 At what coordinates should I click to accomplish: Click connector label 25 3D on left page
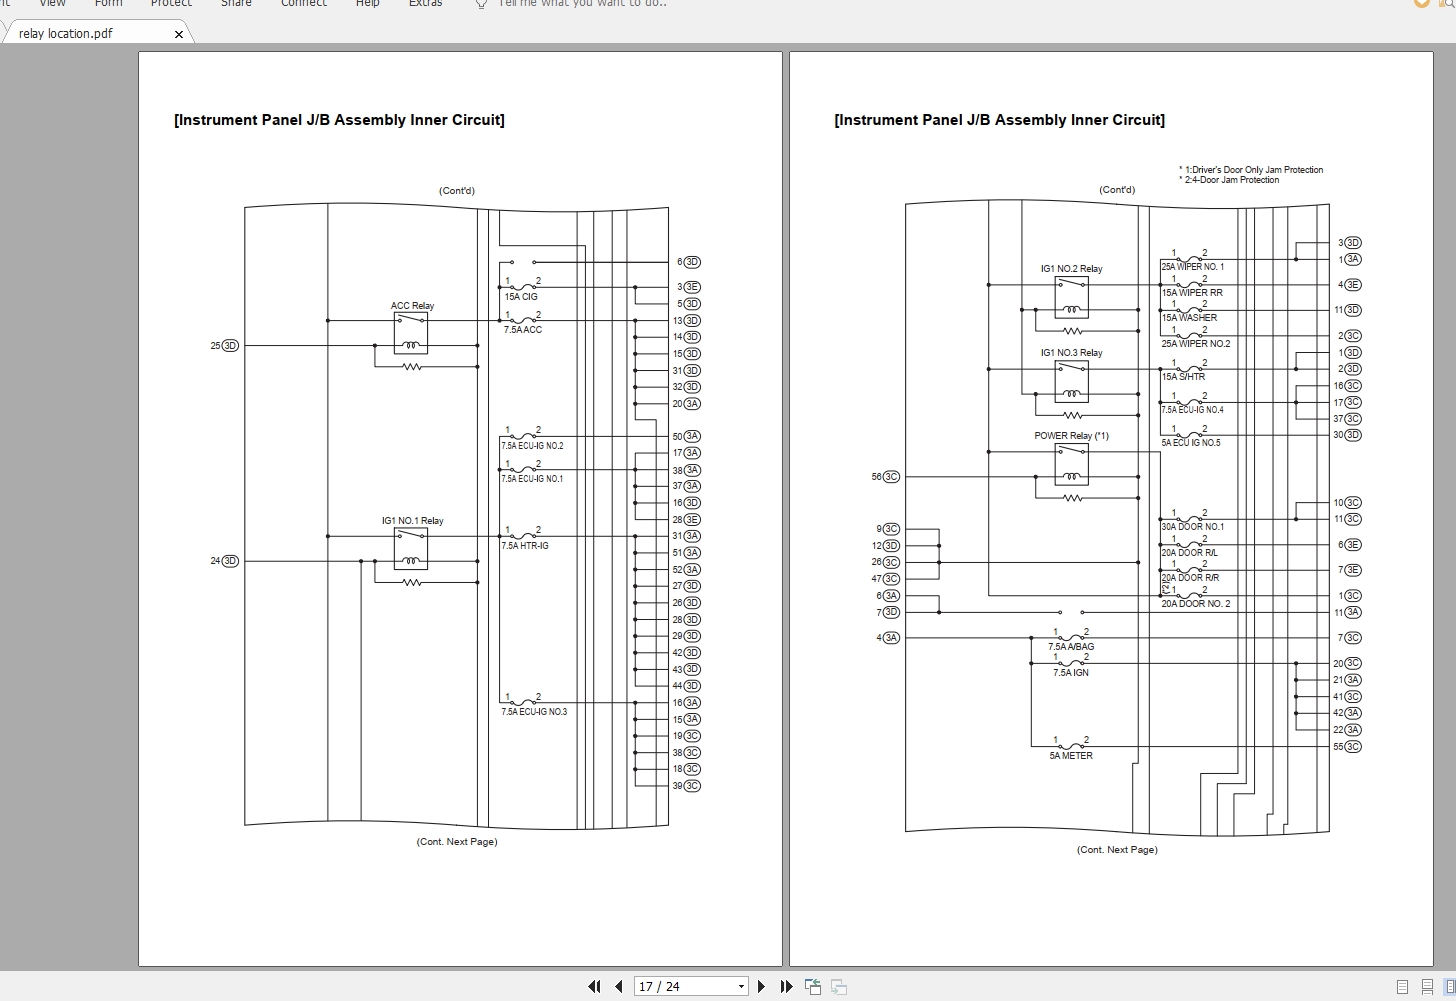point(224,346)
